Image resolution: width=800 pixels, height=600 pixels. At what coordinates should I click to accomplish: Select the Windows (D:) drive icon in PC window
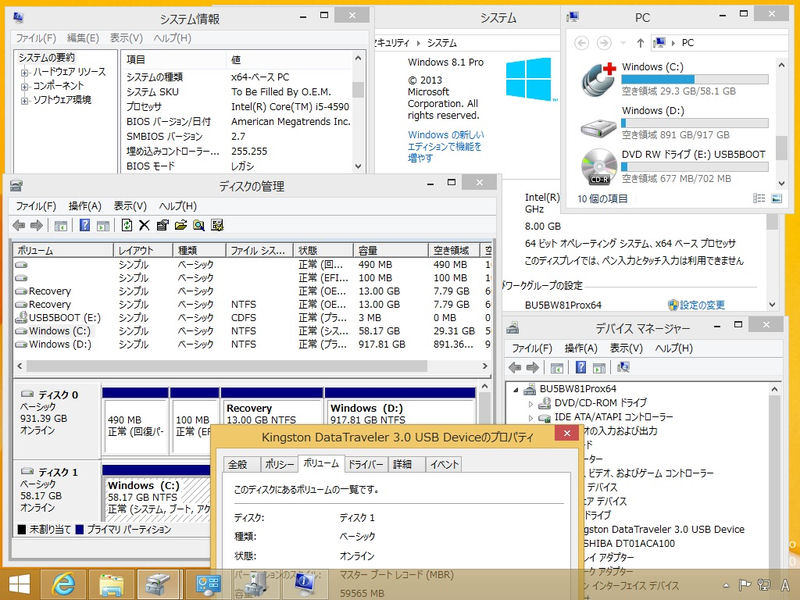(598, 127)
